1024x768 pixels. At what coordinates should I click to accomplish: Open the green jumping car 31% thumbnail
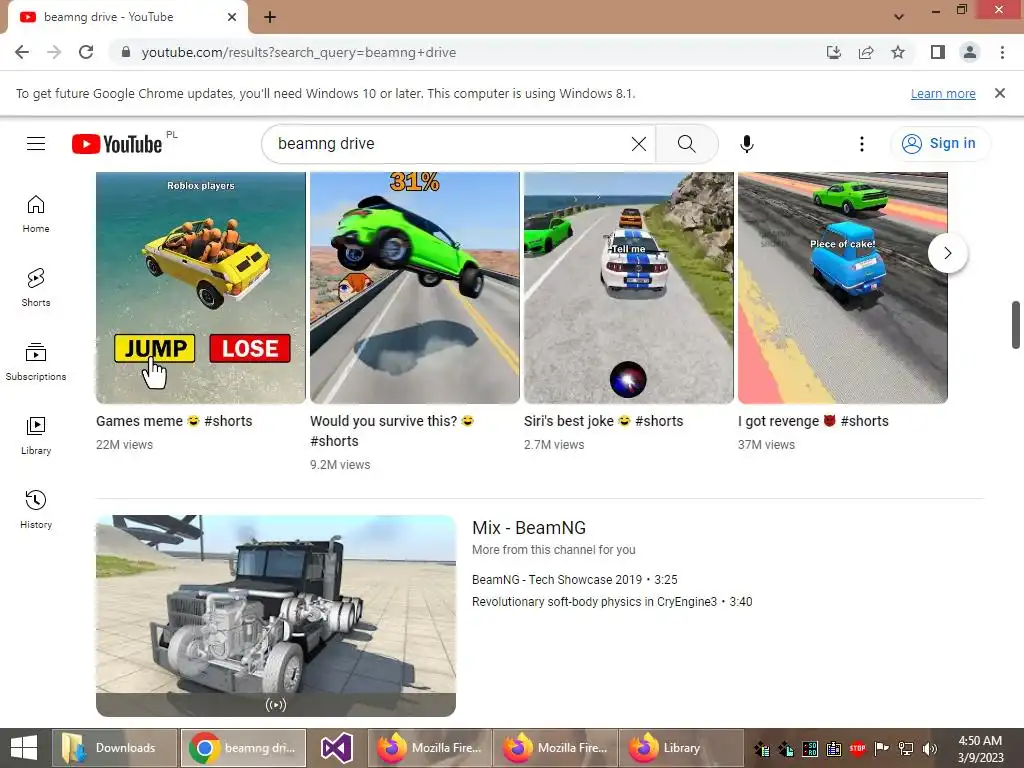(x=415, y=287)
